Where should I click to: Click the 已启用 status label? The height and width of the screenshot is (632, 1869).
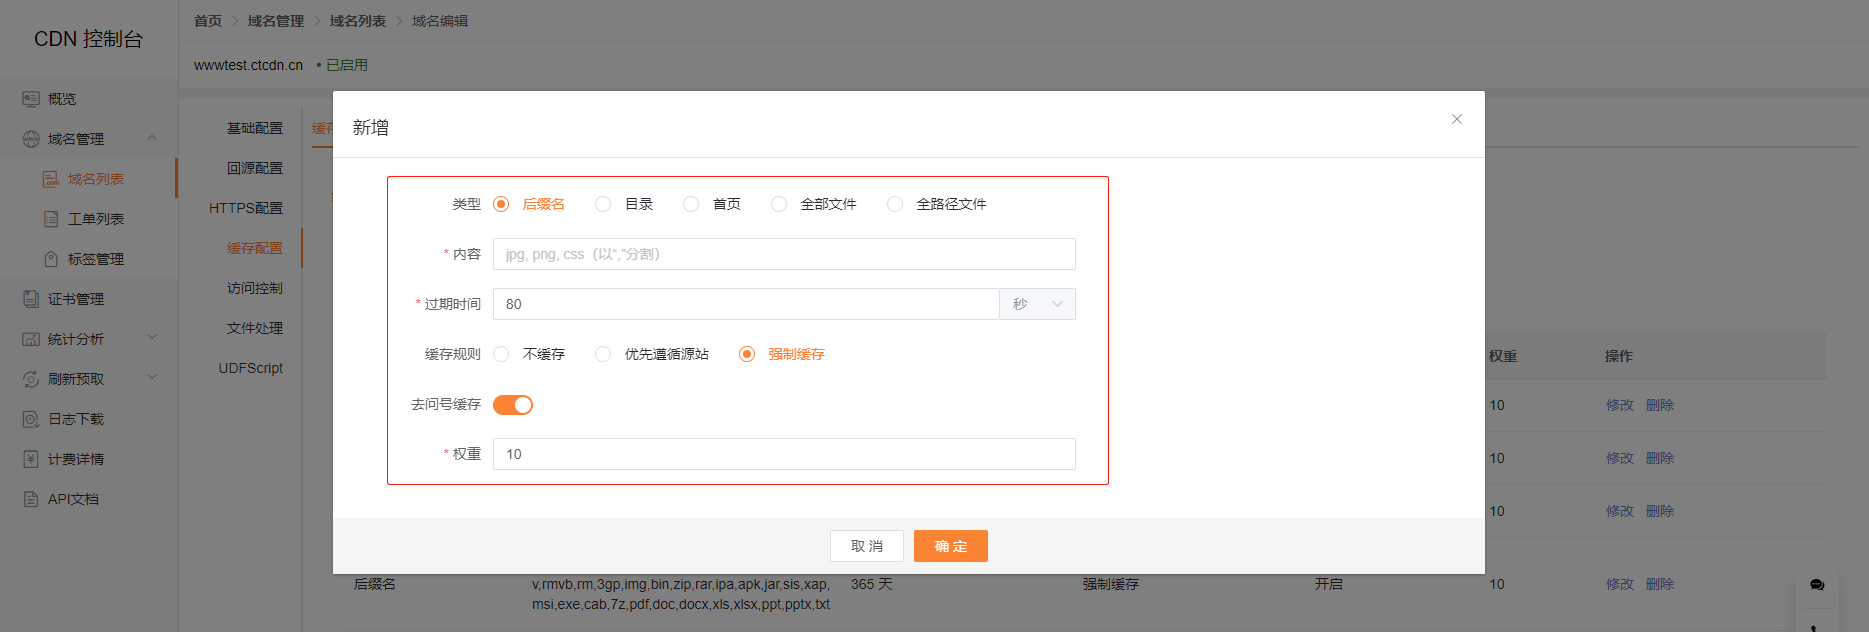pyautogui.click(x=347, y=65)
